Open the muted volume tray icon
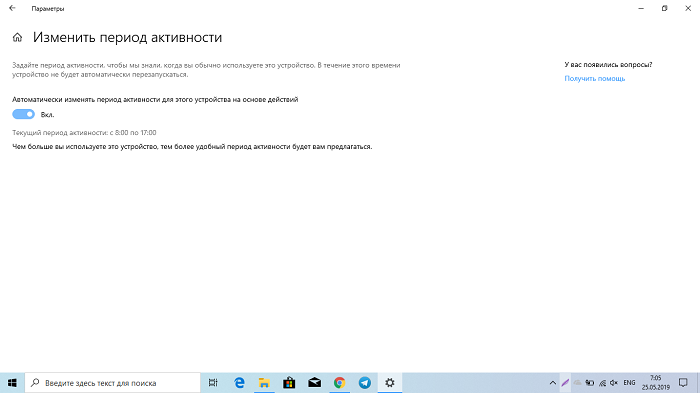 [x=614, y=383]
